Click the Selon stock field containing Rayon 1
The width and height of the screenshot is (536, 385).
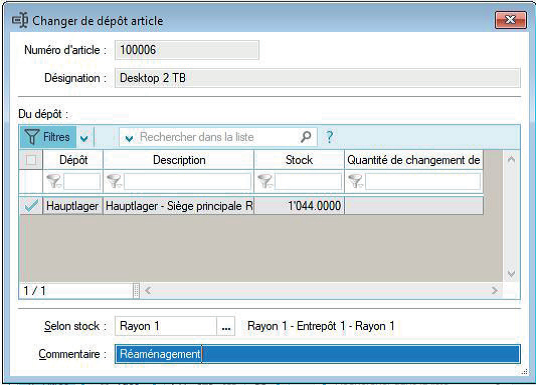point(166,326)
